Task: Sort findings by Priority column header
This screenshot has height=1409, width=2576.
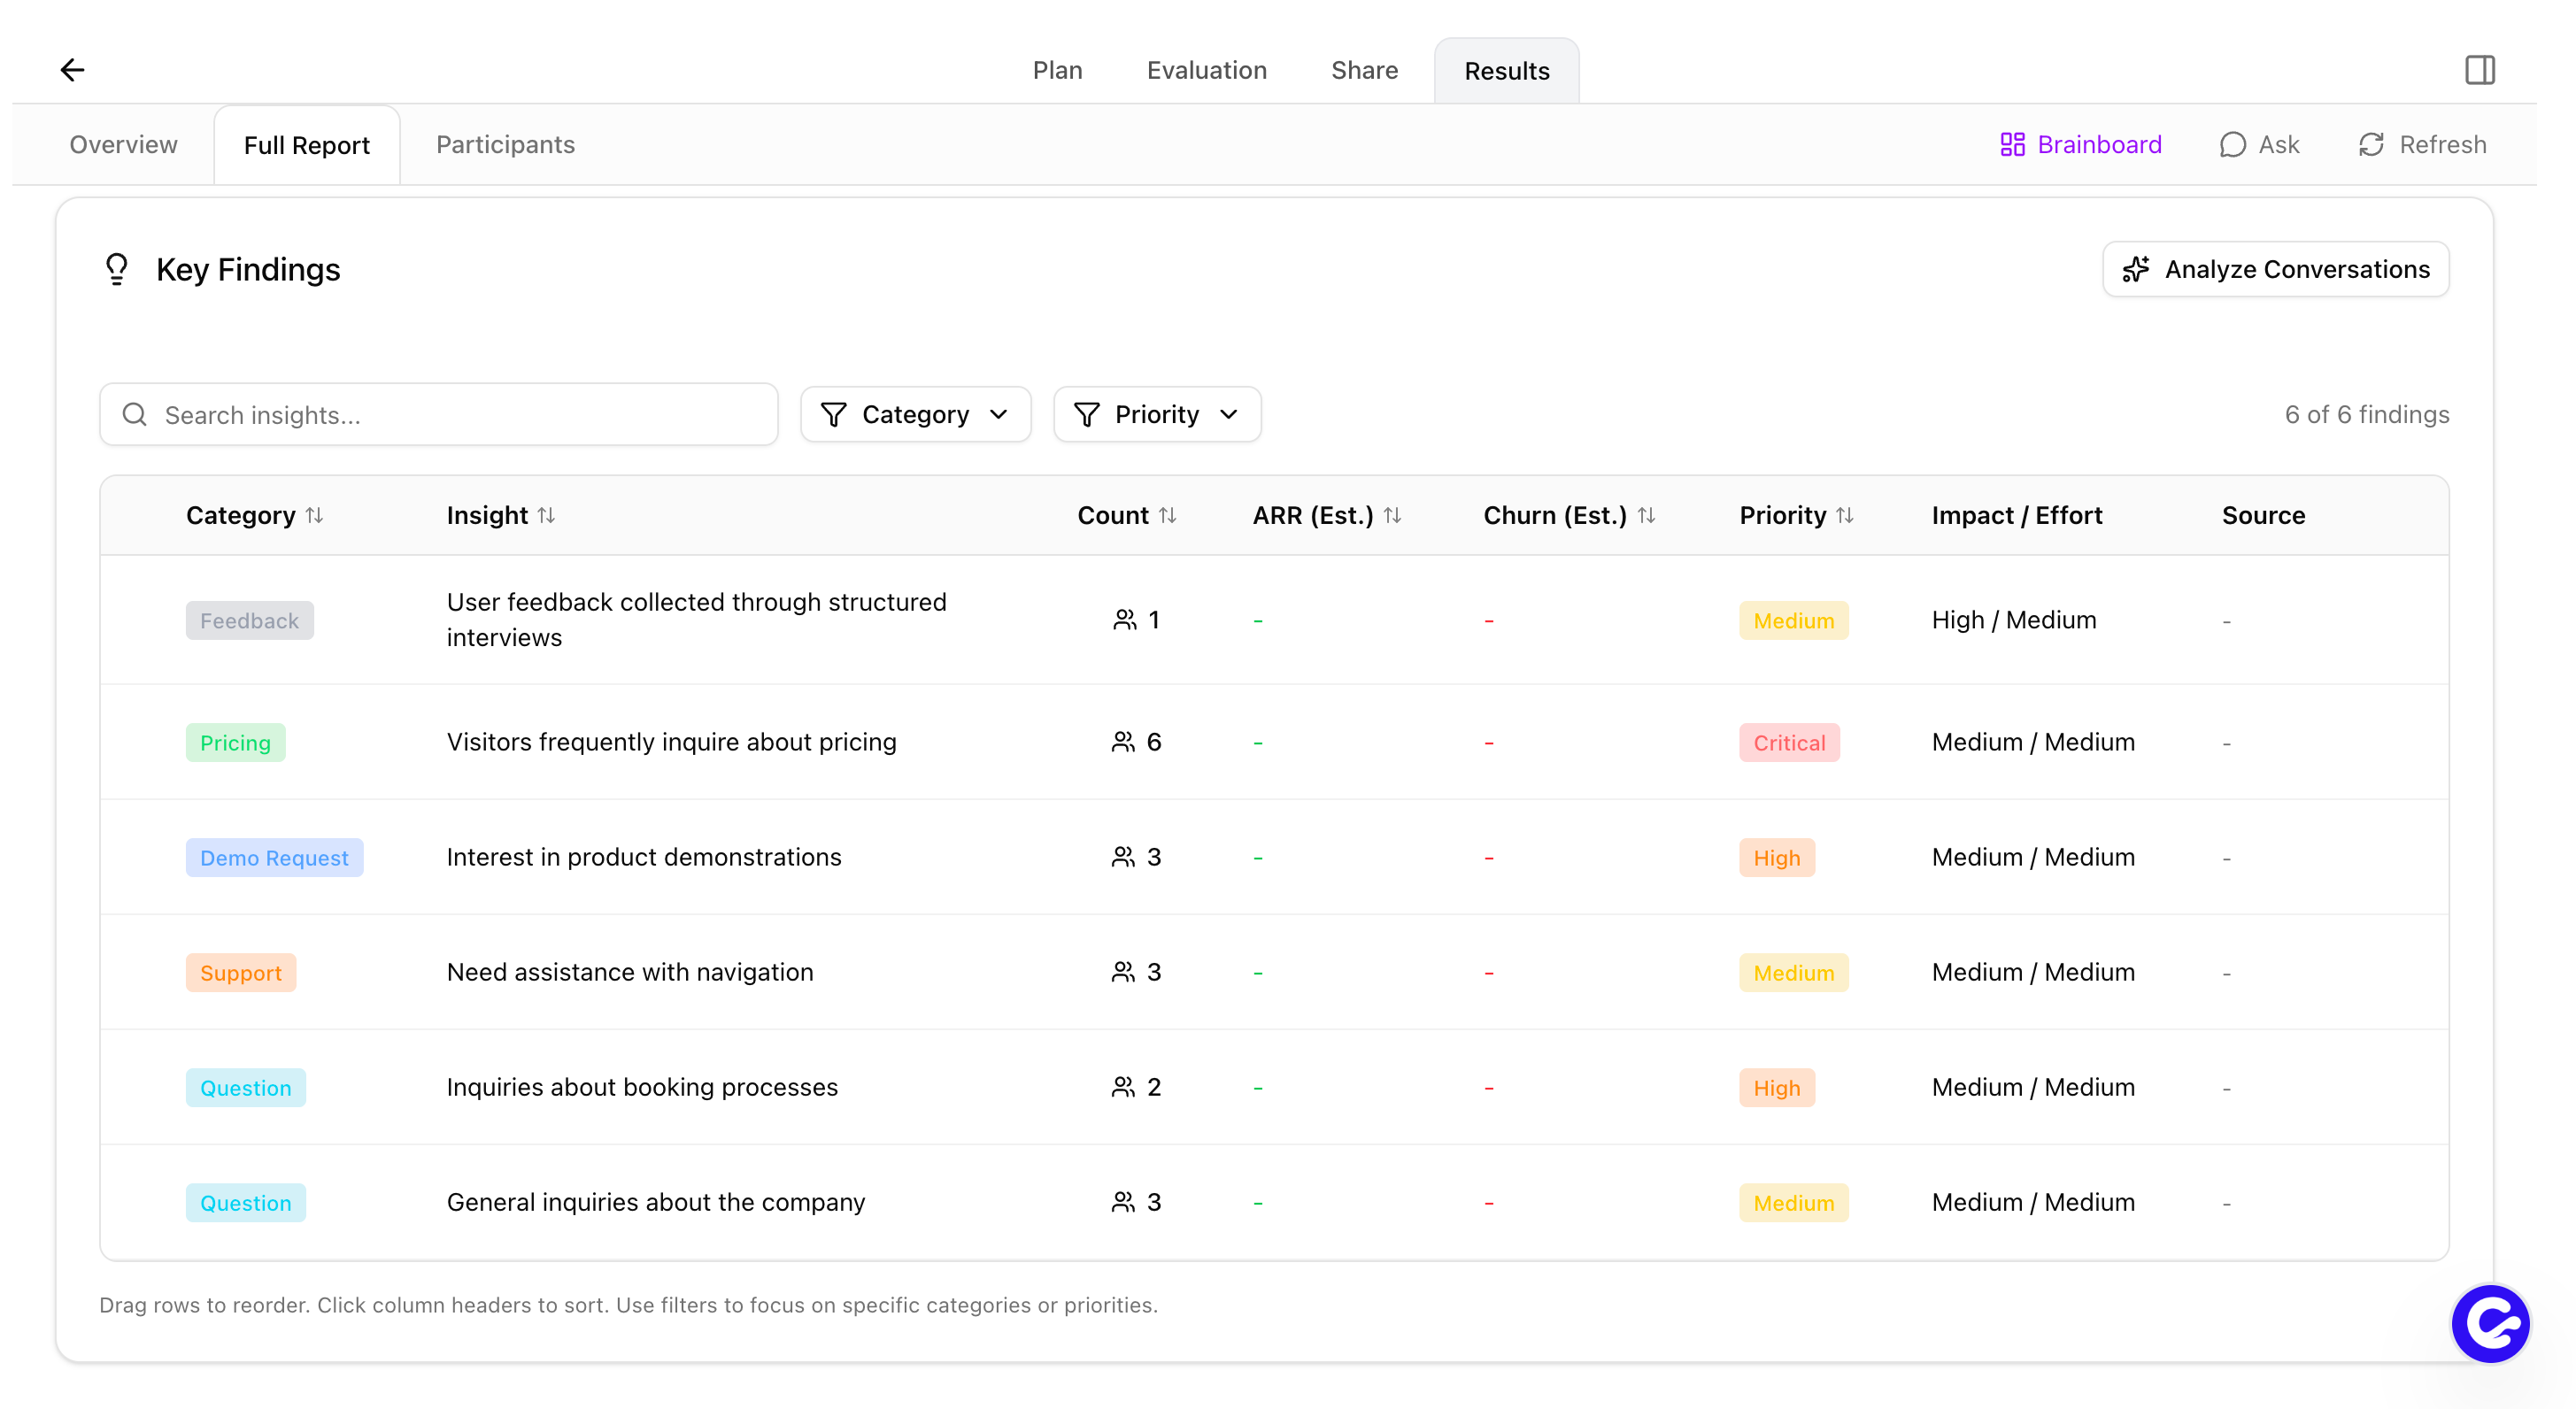Action: coord(1796,515)
